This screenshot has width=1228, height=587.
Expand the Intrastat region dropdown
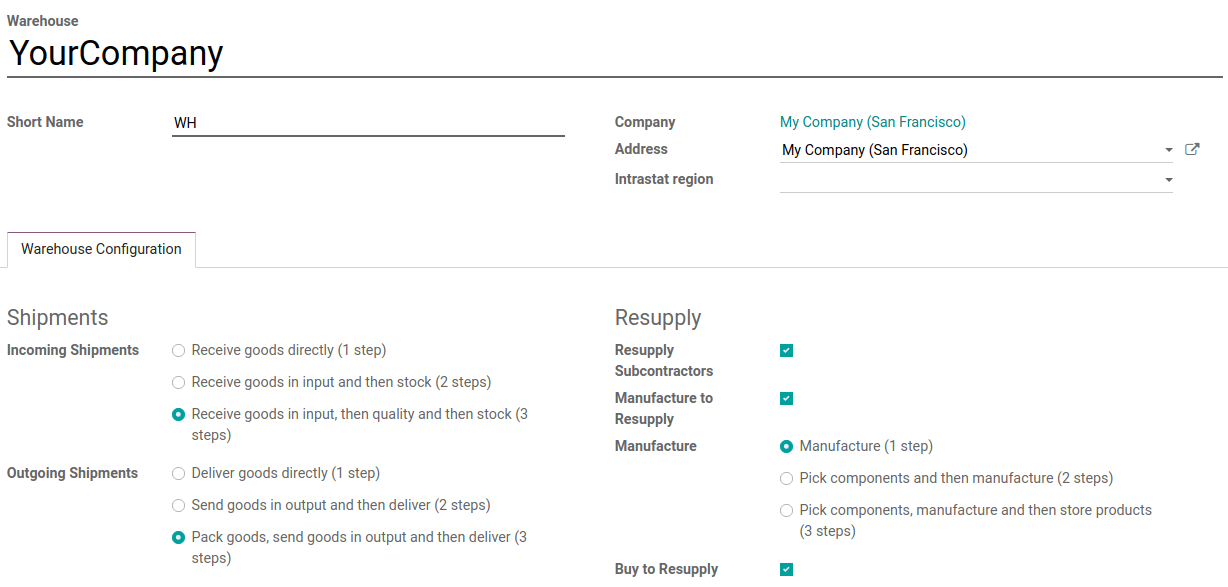point(1168,179)
